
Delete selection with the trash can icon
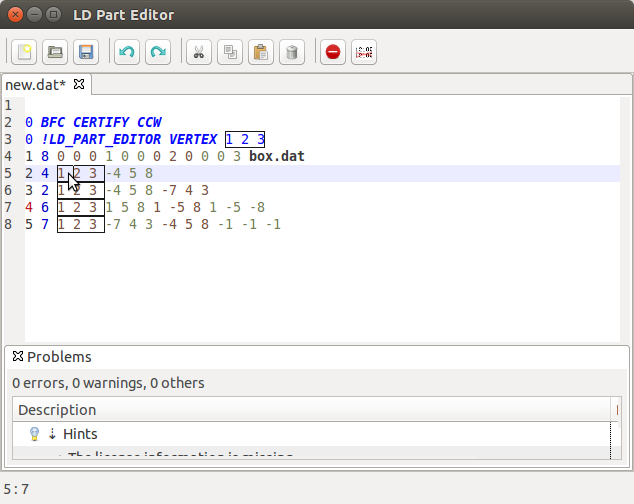pos(290,52)
